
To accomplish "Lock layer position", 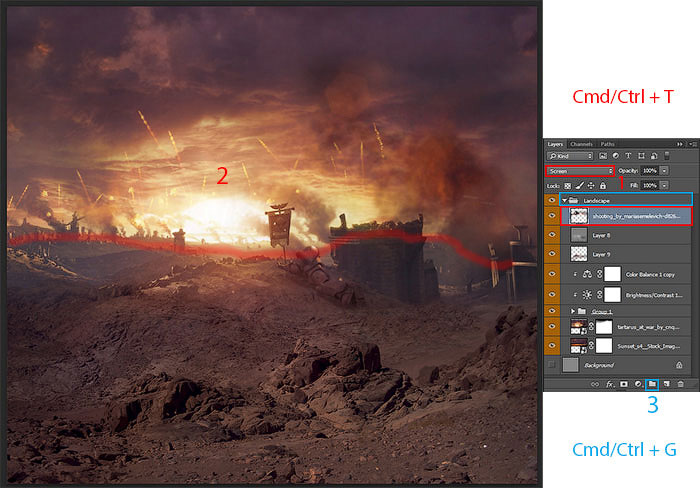I will pos(591,186).
